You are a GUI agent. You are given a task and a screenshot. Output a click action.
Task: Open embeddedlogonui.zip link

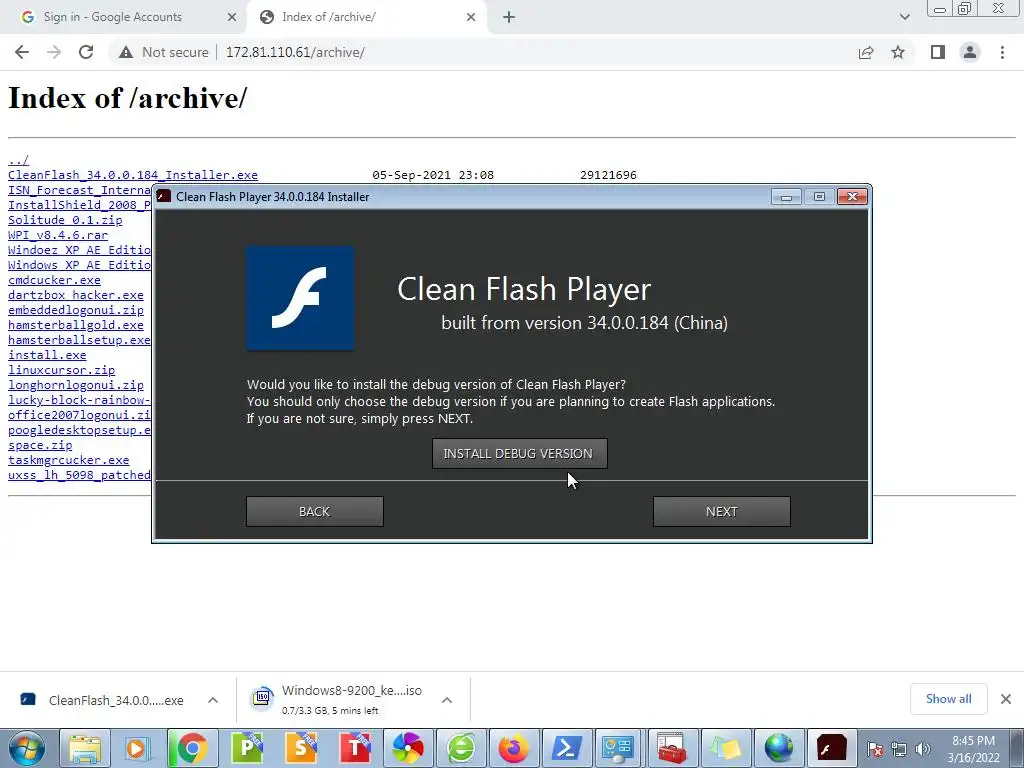(x=76, y=310)
